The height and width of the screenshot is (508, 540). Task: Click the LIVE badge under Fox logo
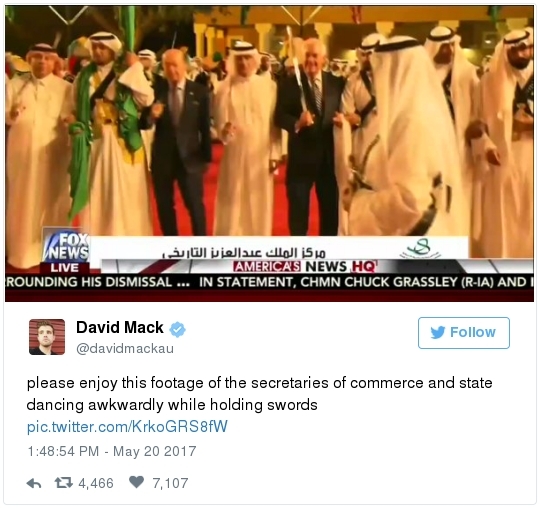click(x=65, y=268)
